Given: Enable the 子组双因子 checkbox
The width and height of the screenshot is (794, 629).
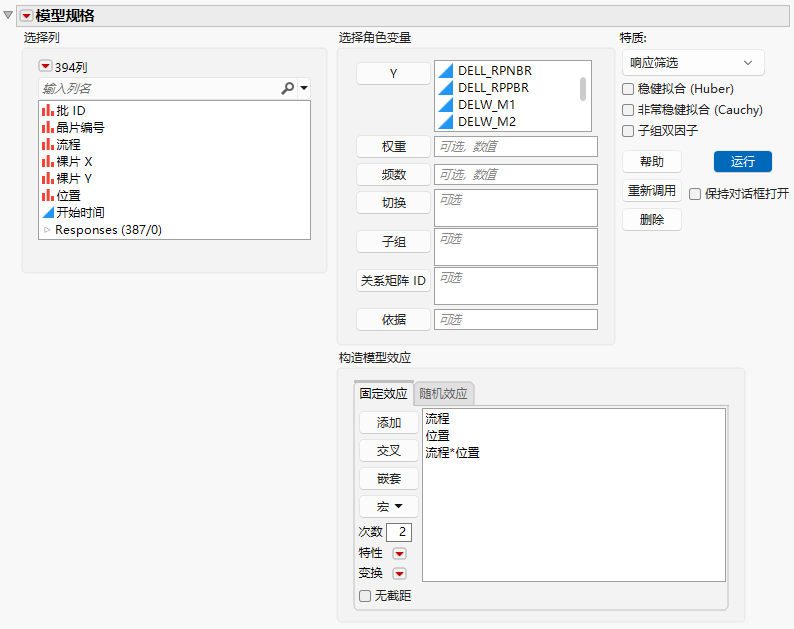Looking at the screenshot, I should (x=628, y=131).
